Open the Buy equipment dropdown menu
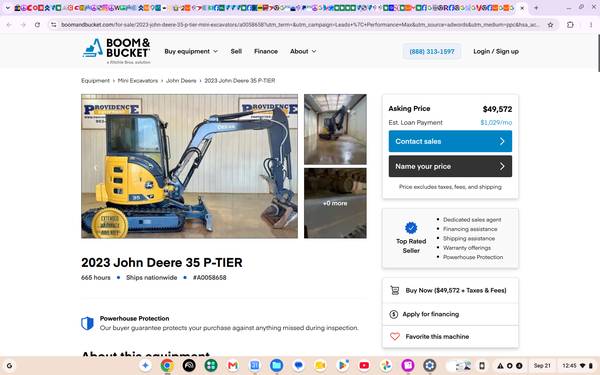Viewport: 600px width, 375px height. (x=191, y=51)
